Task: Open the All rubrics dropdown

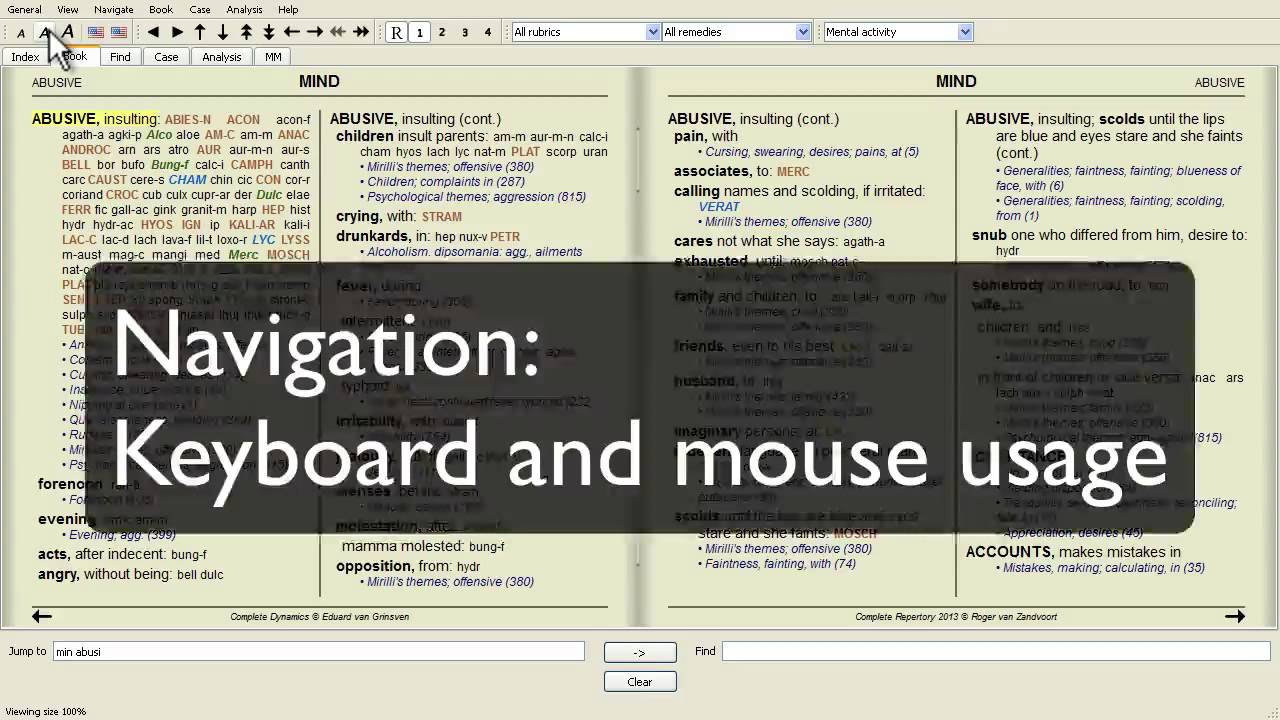Action: pyautogui.click(x=585, y=32)
